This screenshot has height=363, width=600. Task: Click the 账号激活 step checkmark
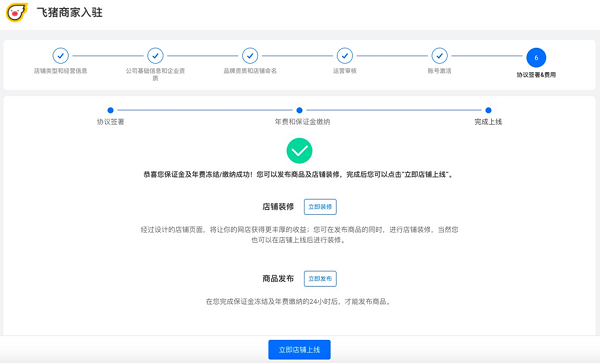tap(440, 55)
